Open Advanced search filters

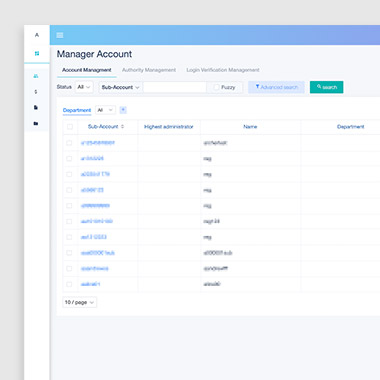click(x=276, y=87)
